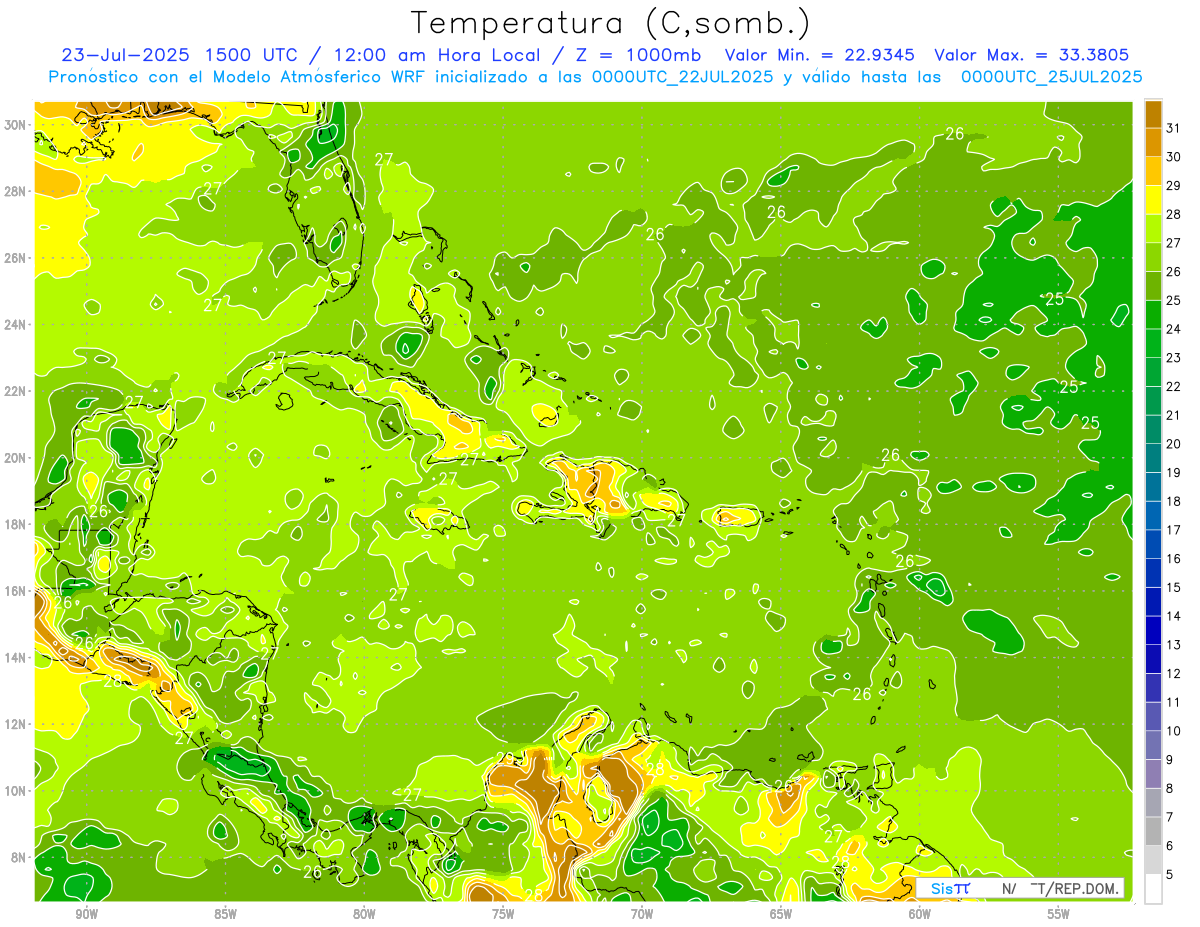1200x927 pixels.
Task: Click the legend value 12
Action: tap(1174, 674)
